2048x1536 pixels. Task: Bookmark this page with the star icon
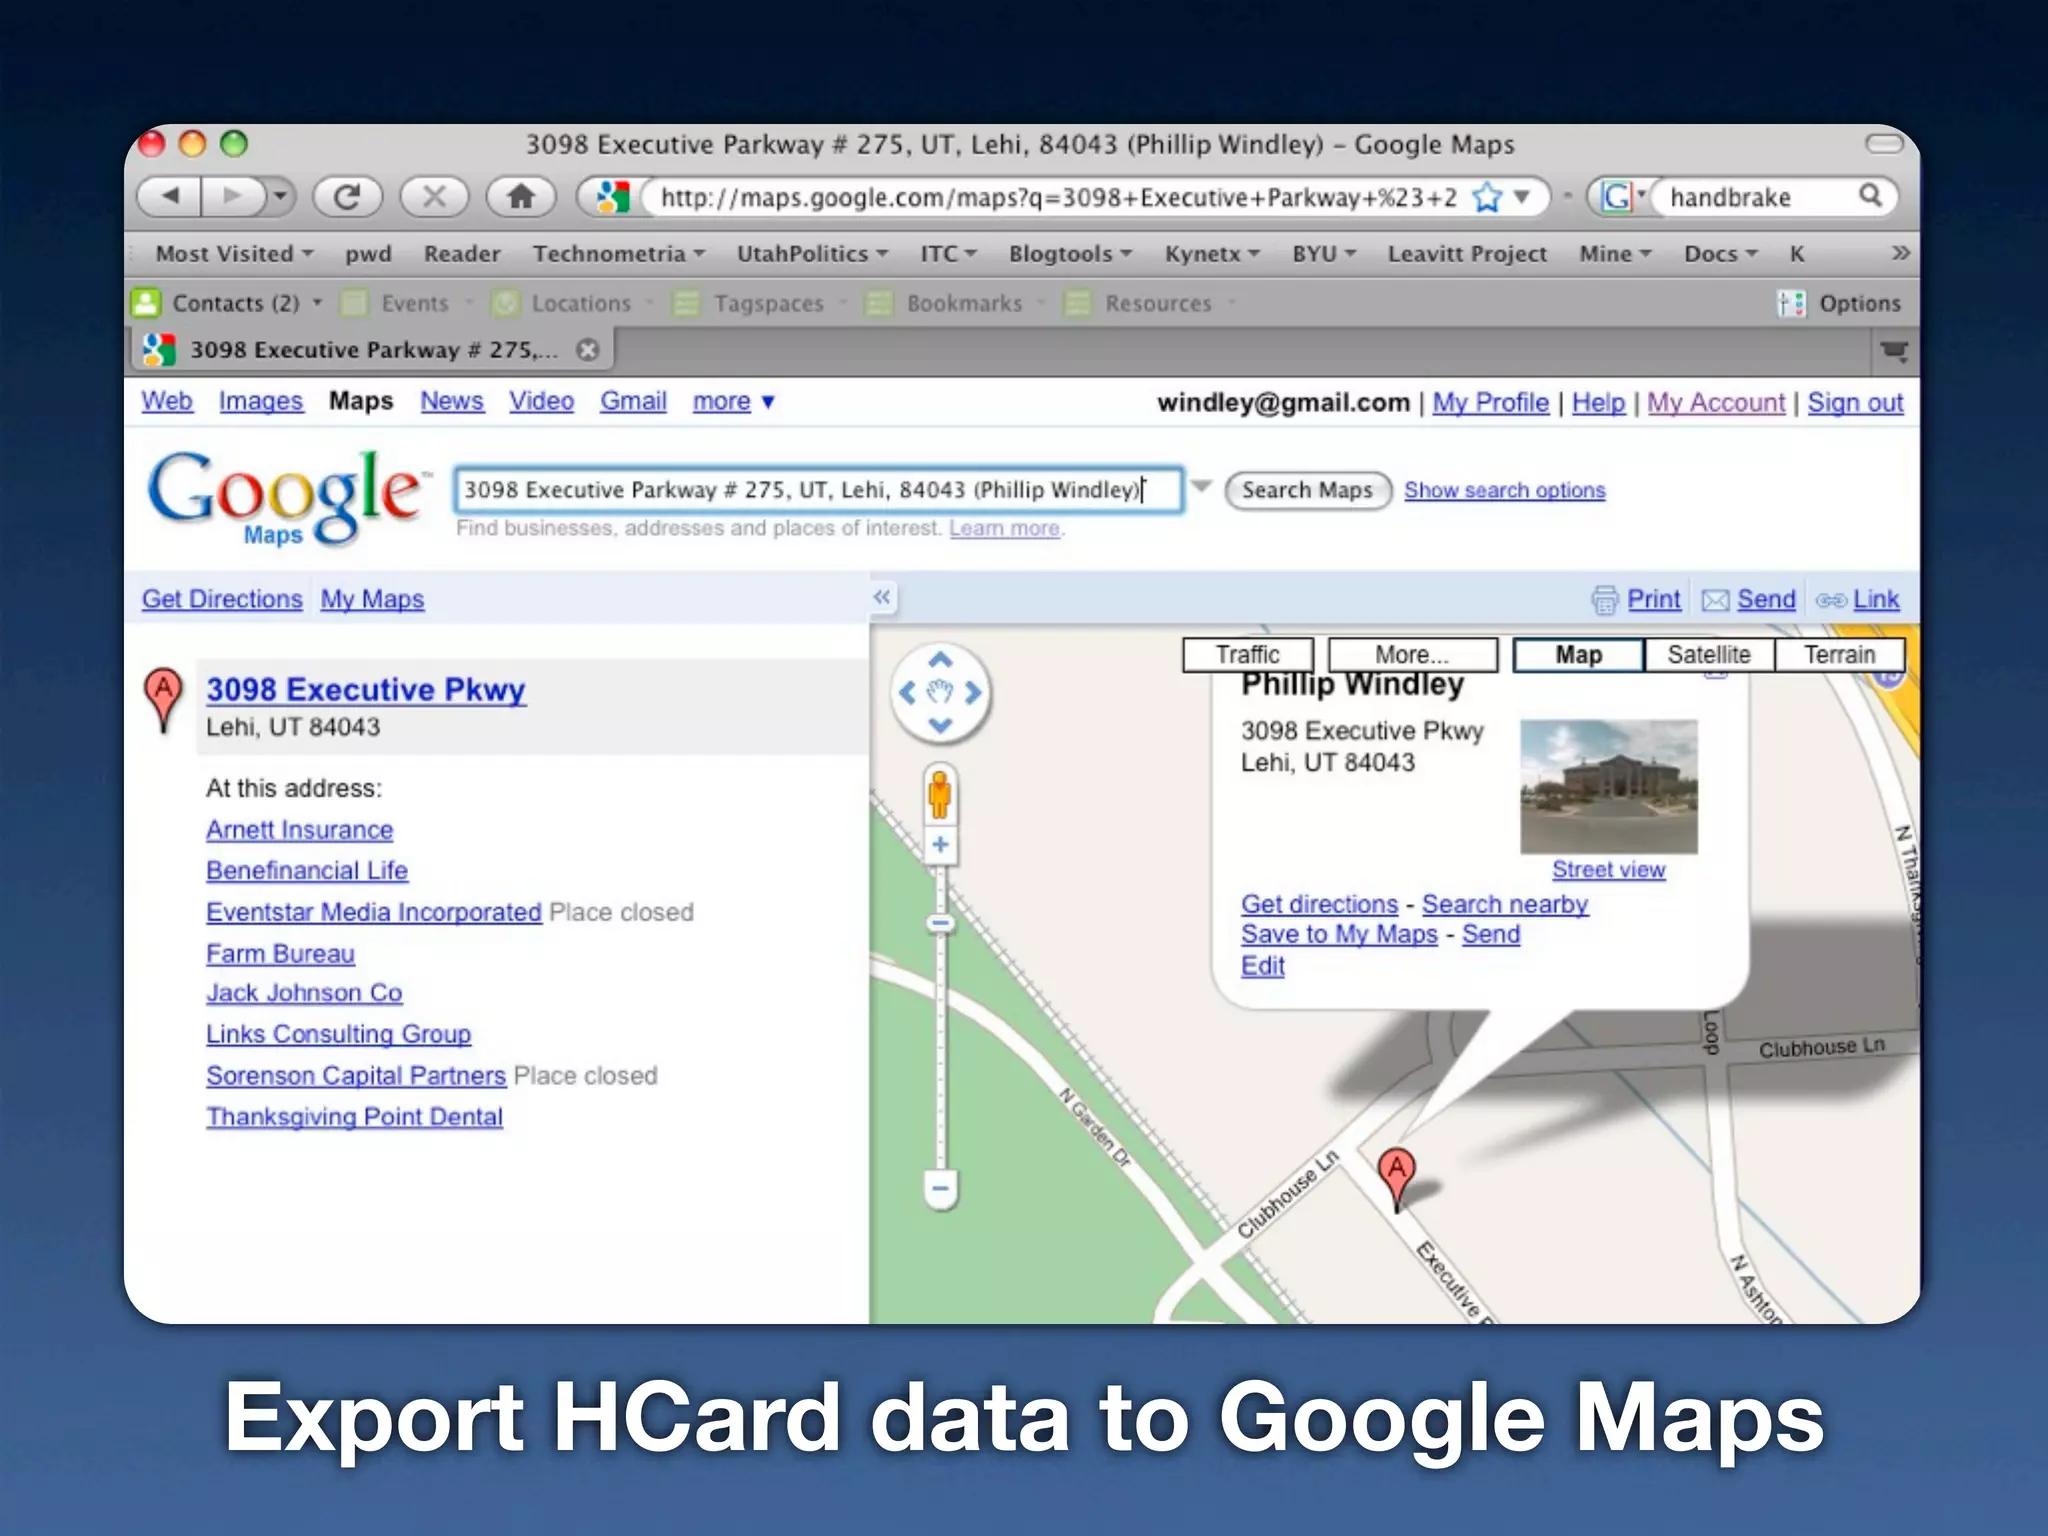tap(1487, 197)
